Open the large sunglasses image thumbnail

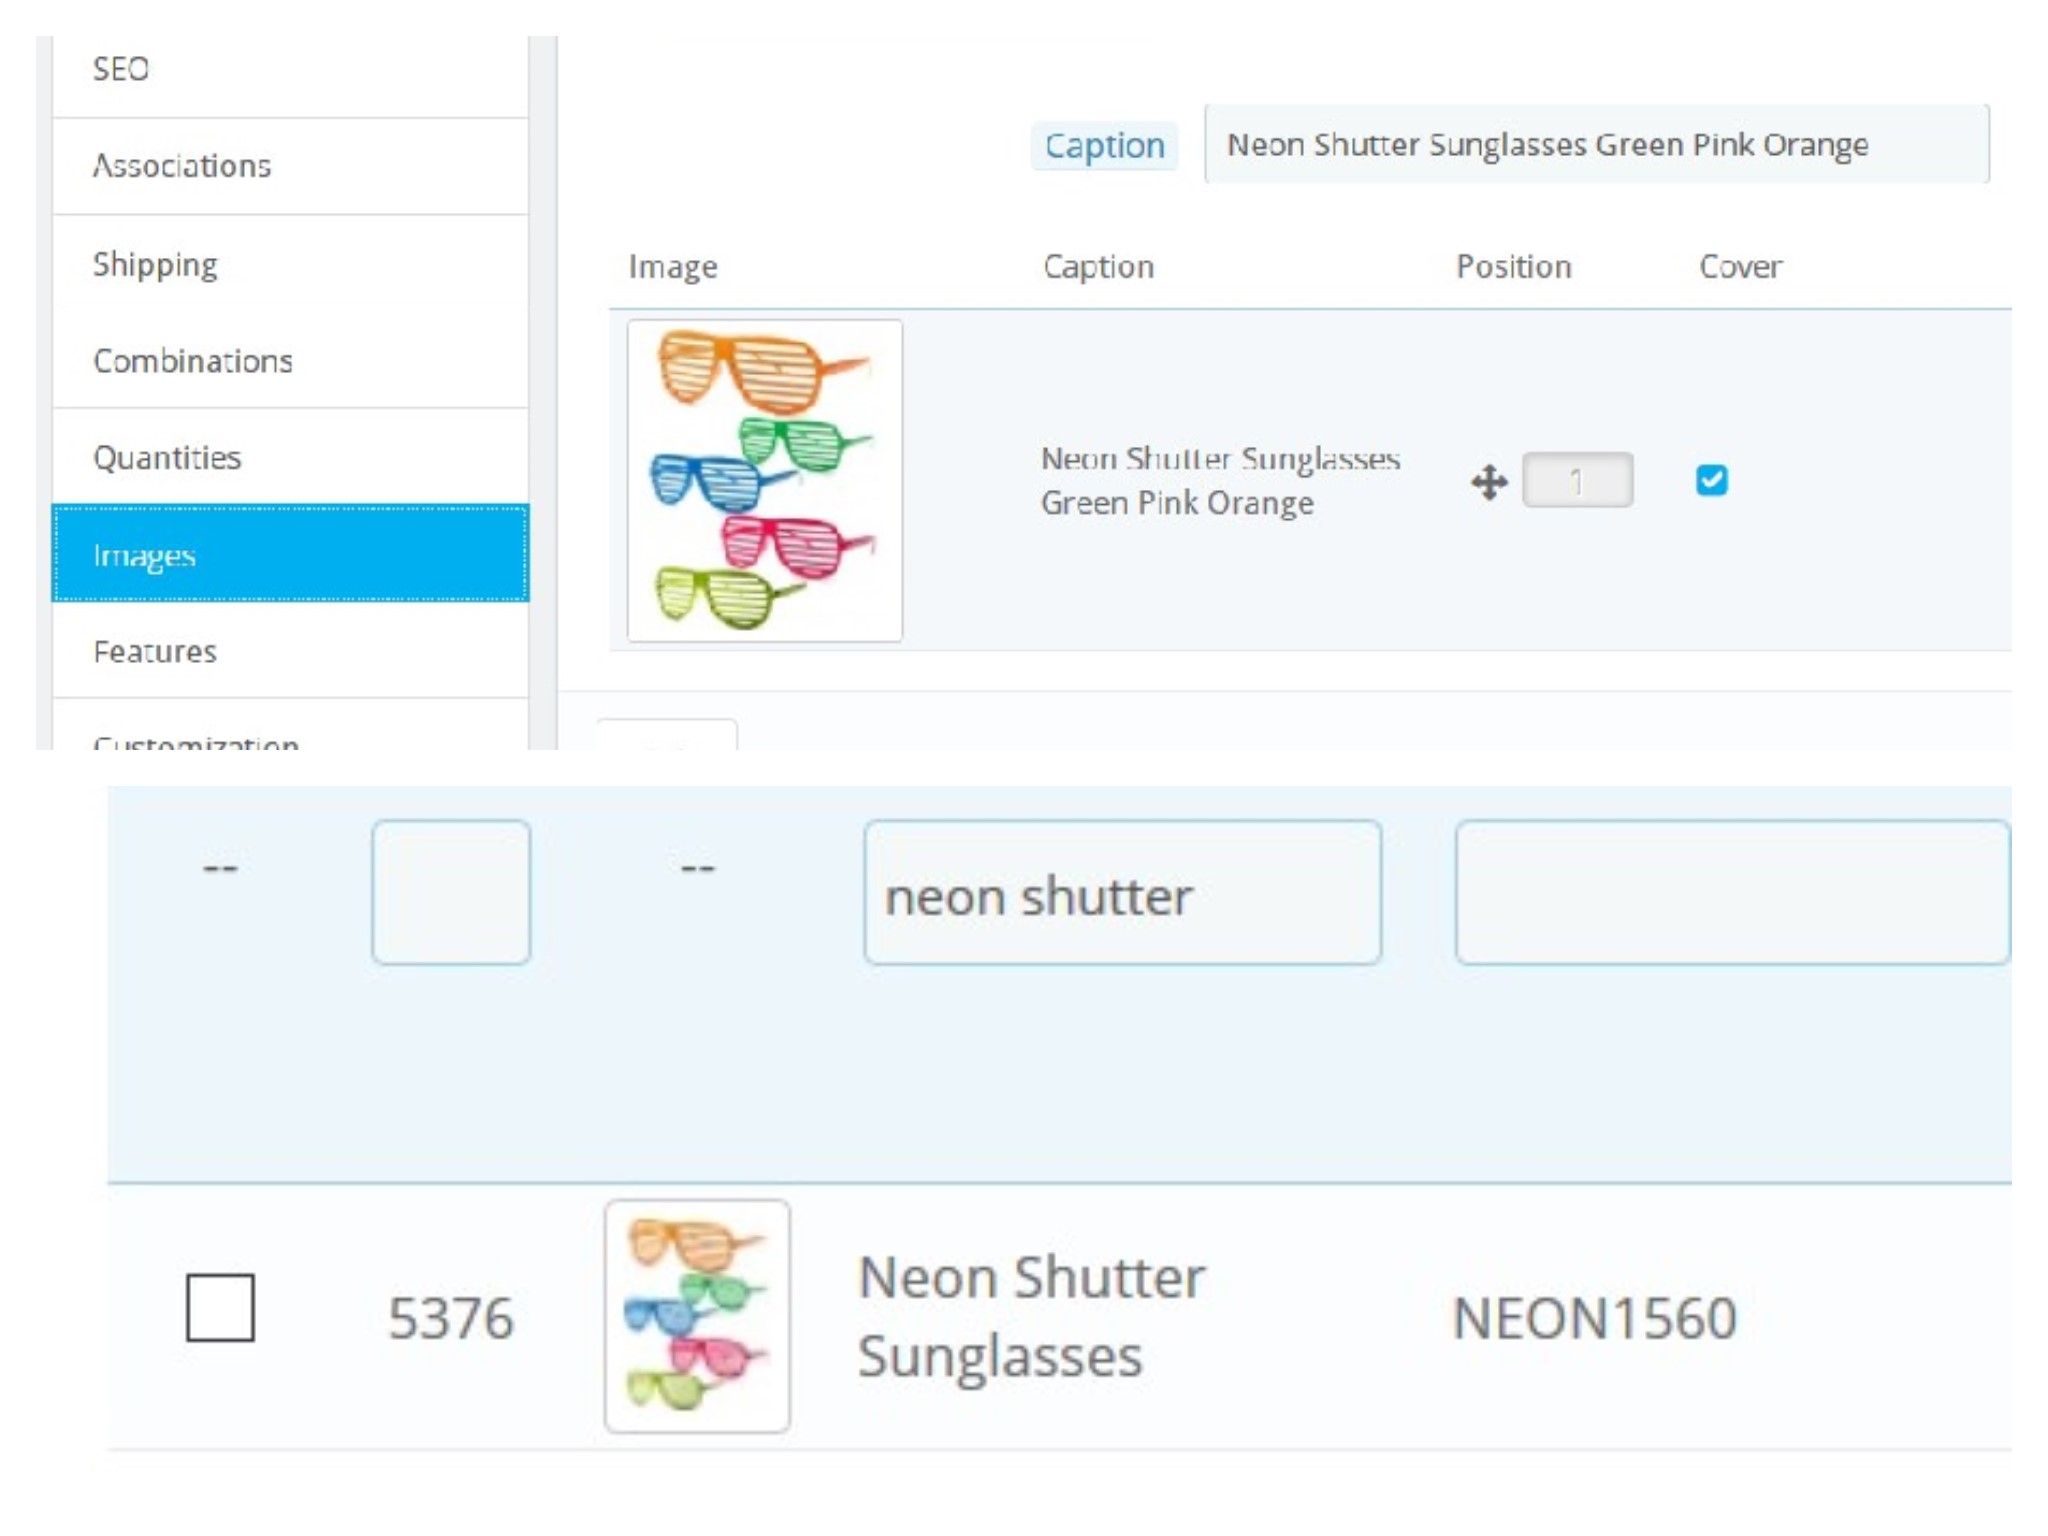click(764, 481)
